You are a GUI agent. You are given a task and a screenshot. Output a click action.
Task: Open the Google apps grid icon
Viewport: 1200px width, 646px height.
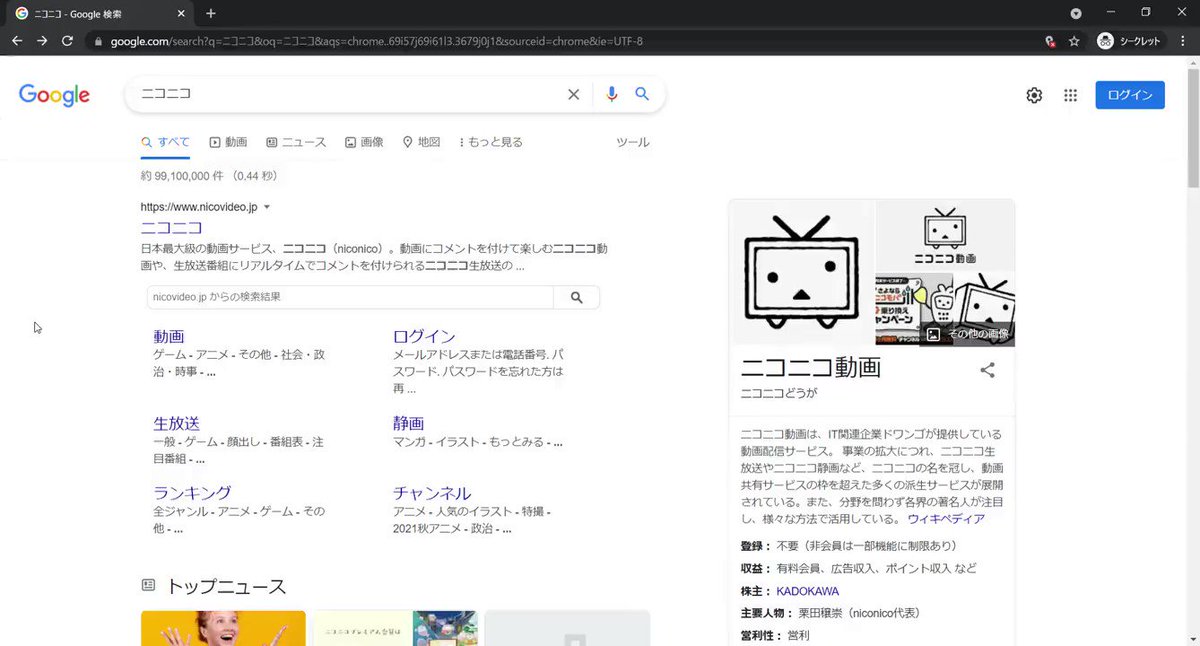click(x=1070, y=93)
